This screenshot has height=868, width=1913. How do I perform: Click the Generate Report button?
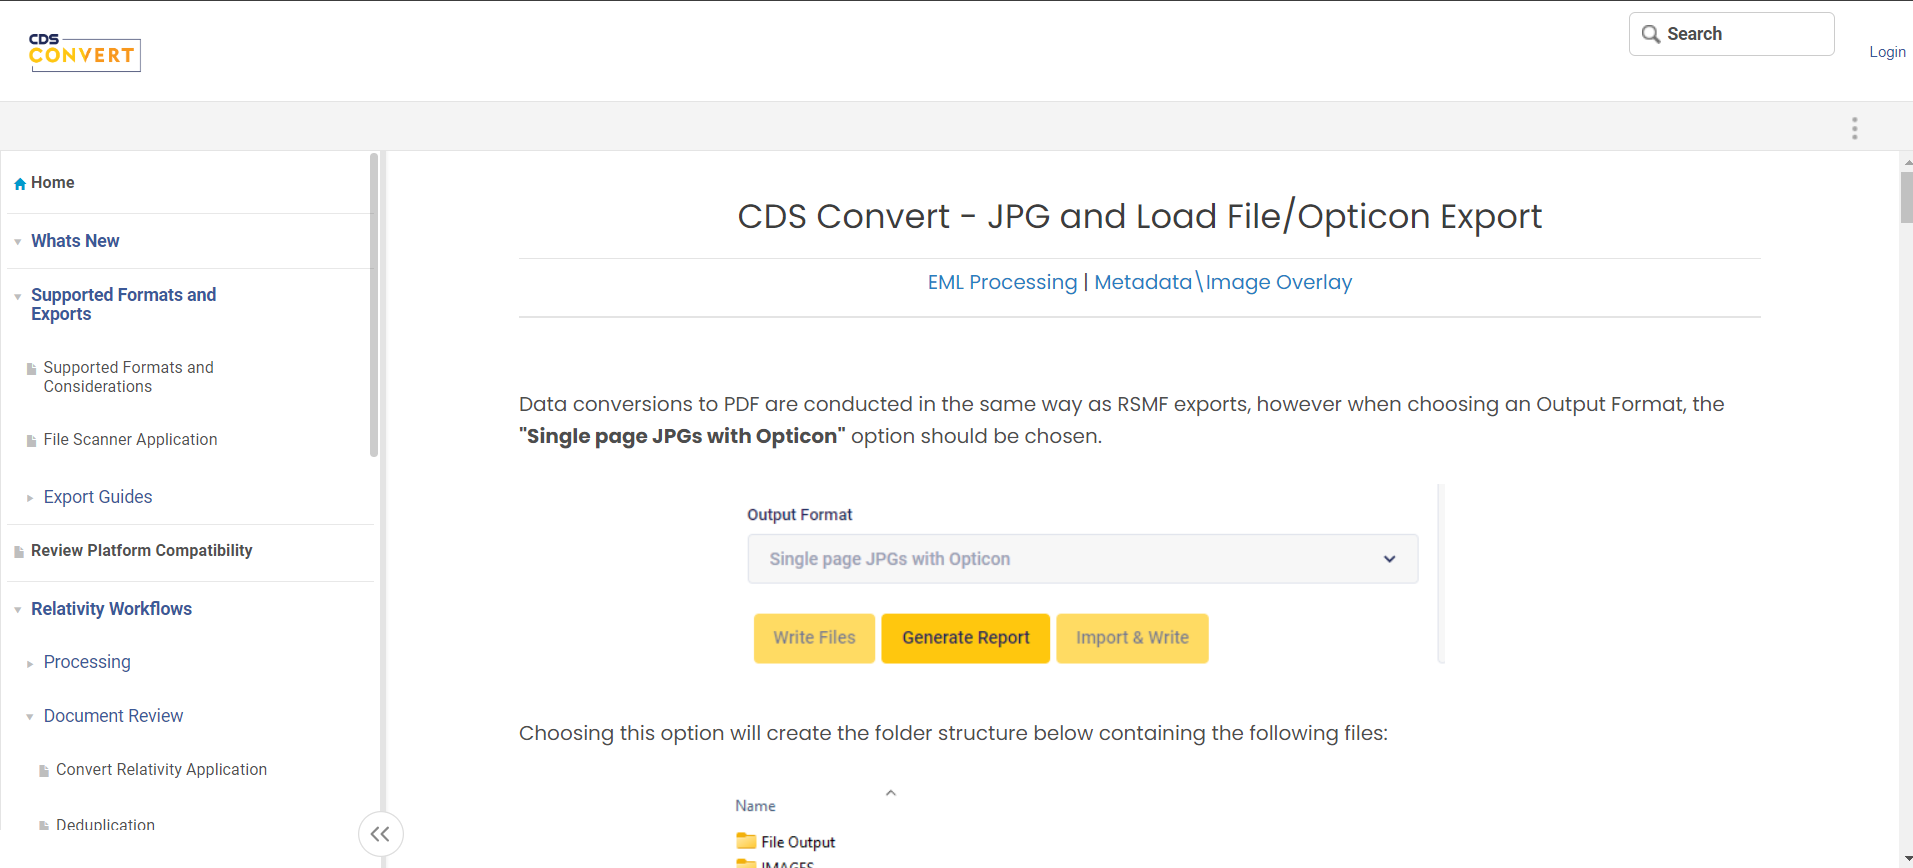pyautogui.click(x=965, y=638)
